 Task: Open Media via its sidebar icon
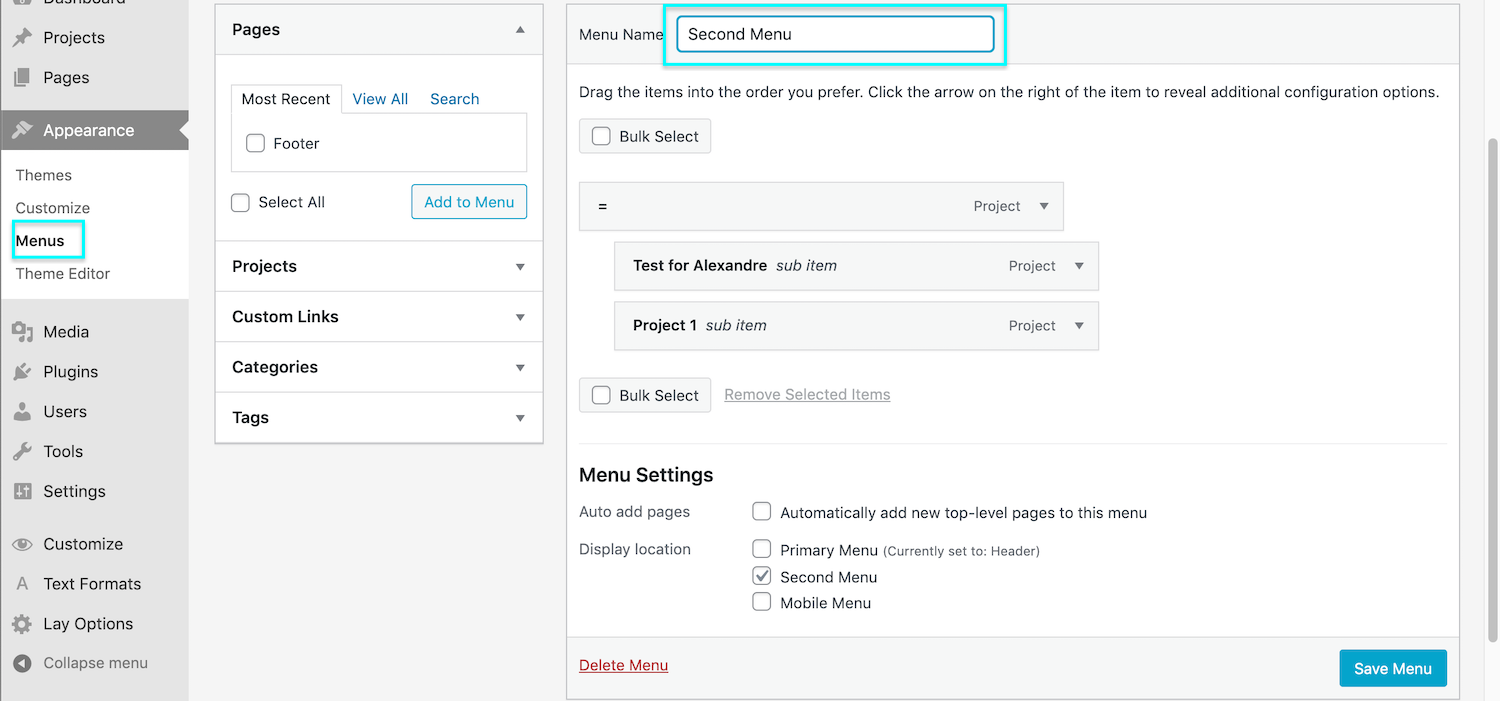pos(22,332)
